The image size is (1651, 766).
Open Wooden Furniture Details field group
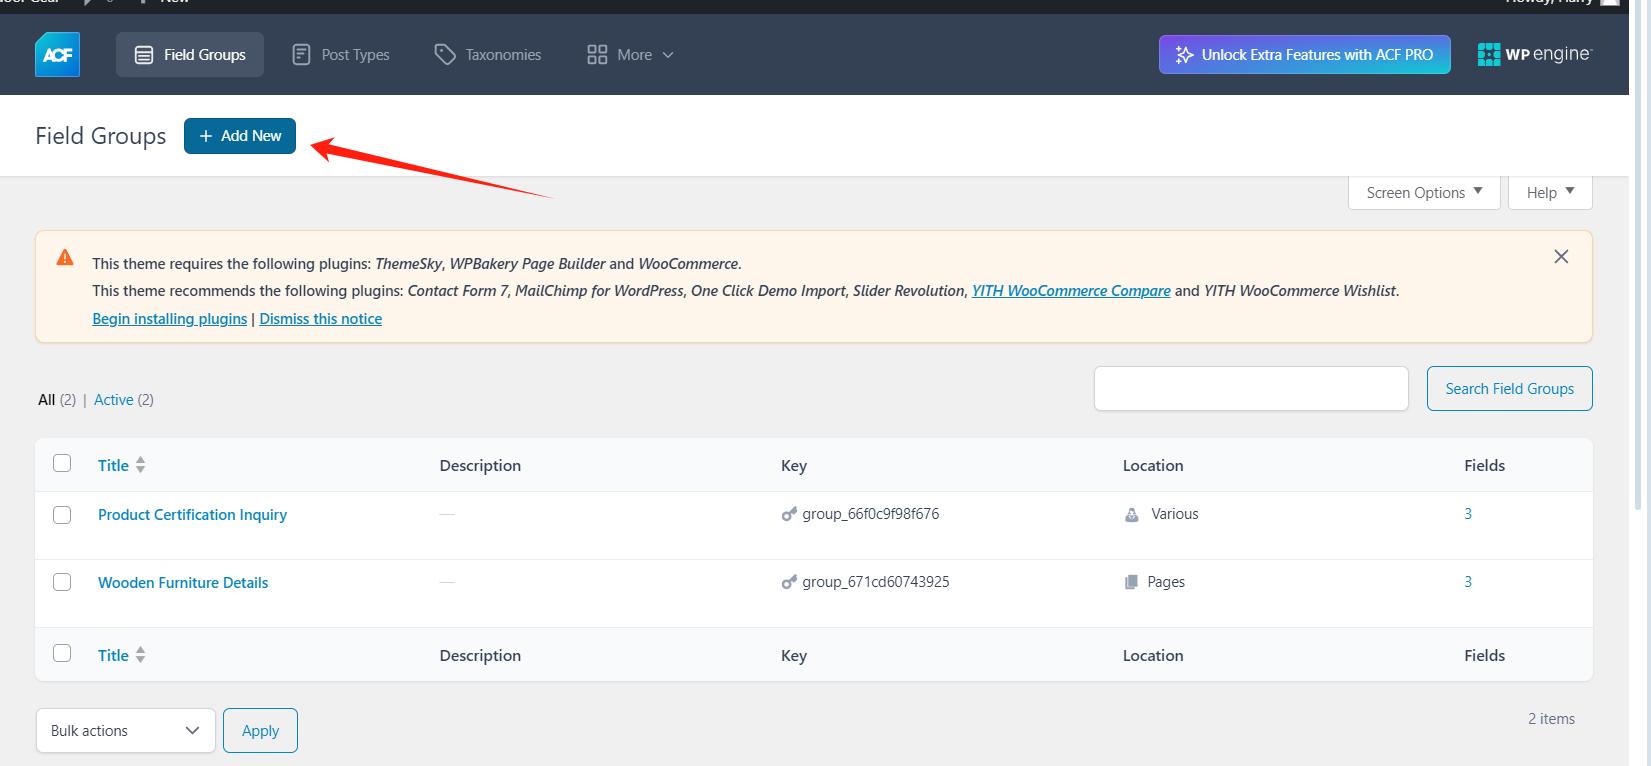183,583
